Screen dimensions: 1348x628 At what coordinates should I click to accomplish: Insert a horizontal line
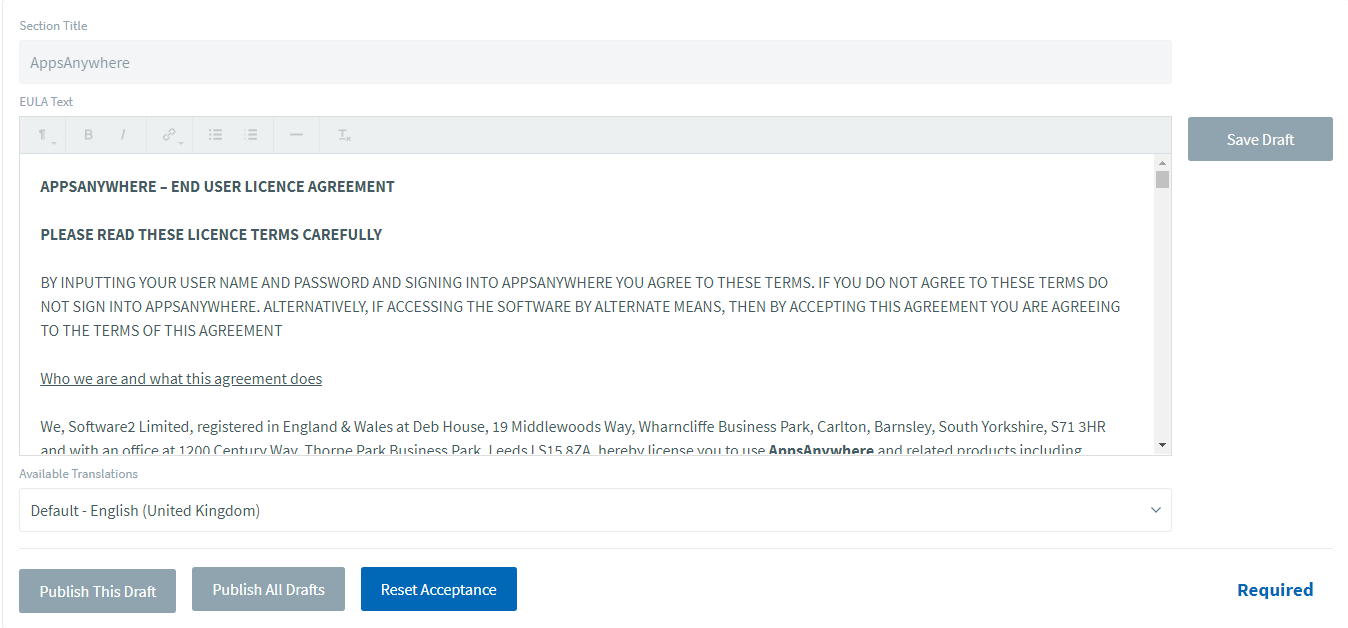click(296, 135)
